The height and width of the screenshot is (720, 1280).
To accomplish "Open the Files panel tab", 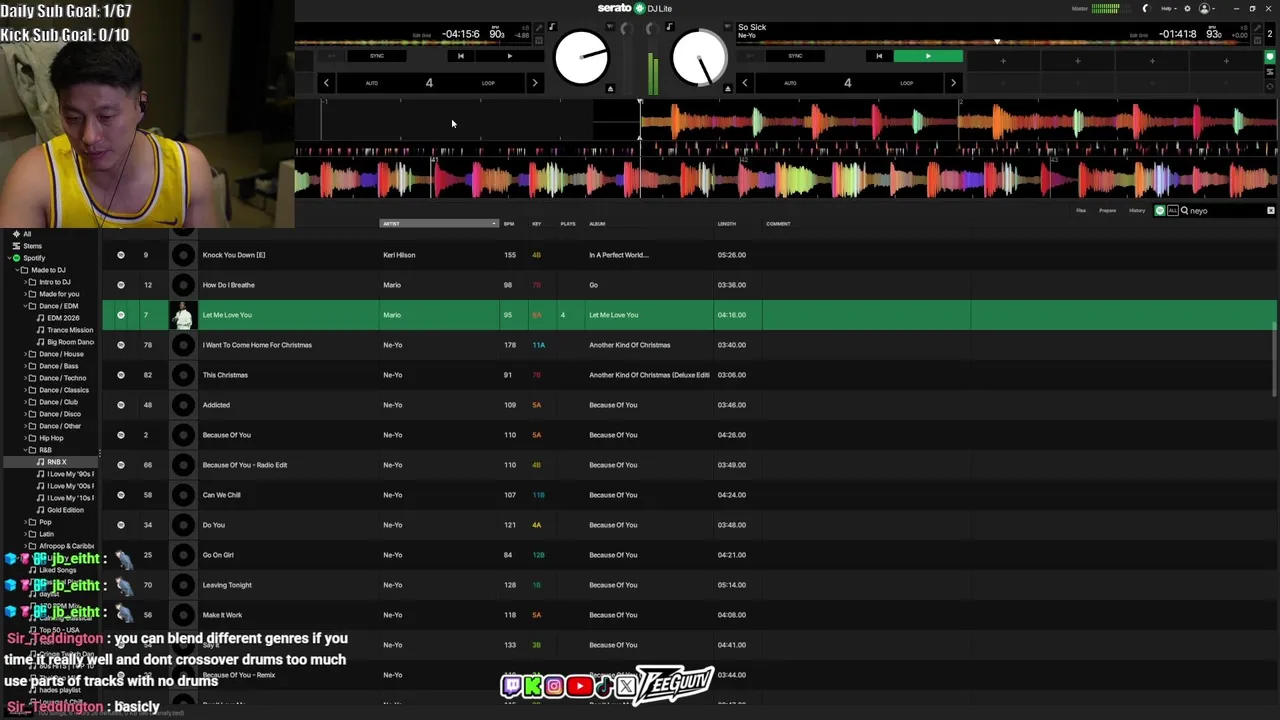I will coord(1081,211).
